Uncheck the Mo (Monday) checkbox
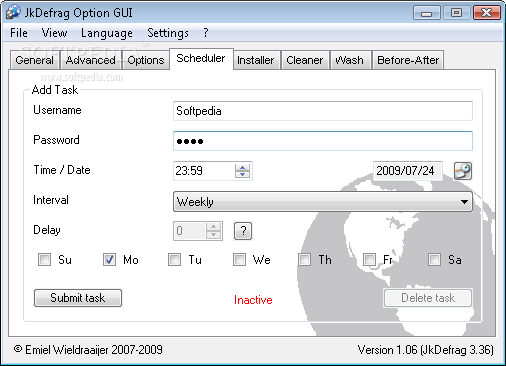Image resolution: width=506 pixels, height=366 pixels. click(109, 259)
